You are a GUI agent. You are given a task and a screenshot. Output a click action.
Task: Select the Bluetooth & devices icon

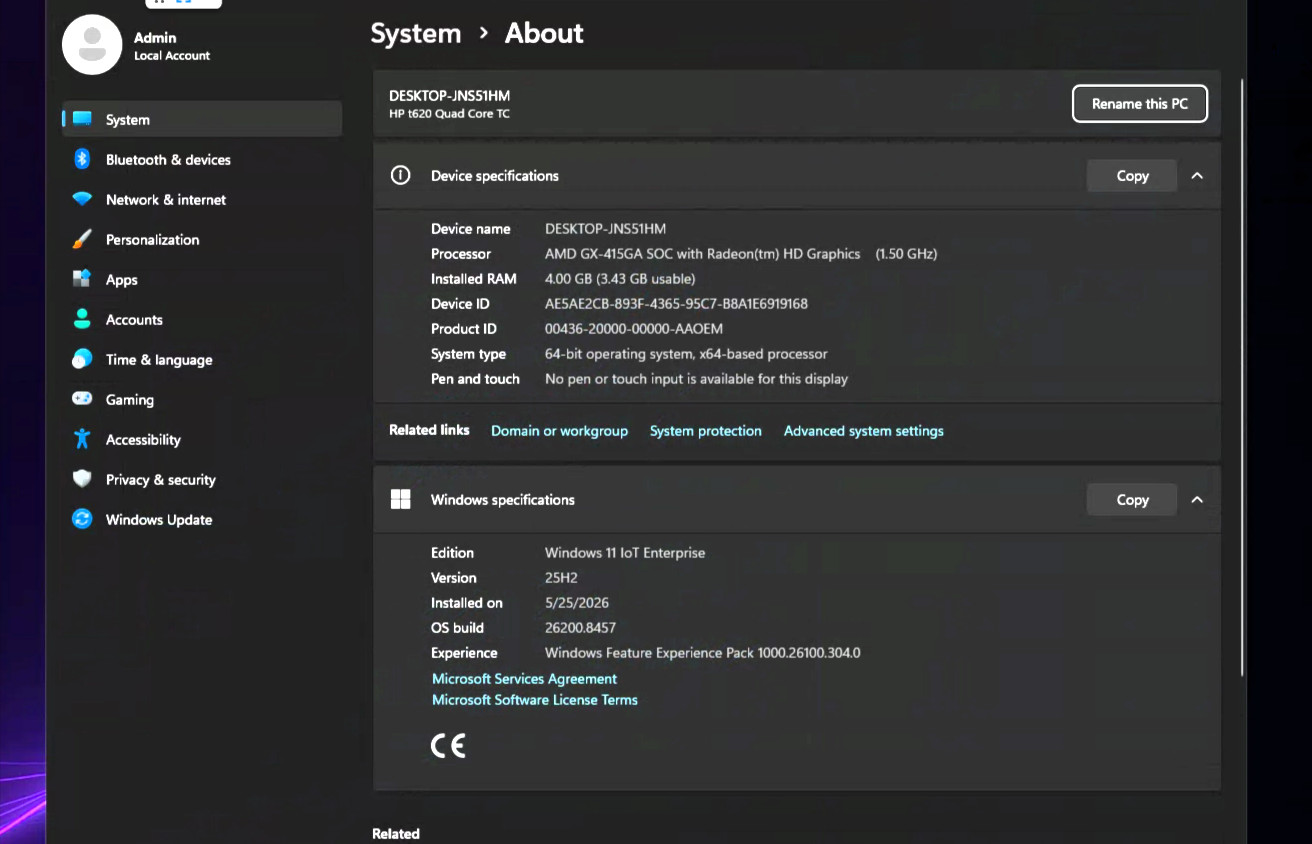(82, 159)
